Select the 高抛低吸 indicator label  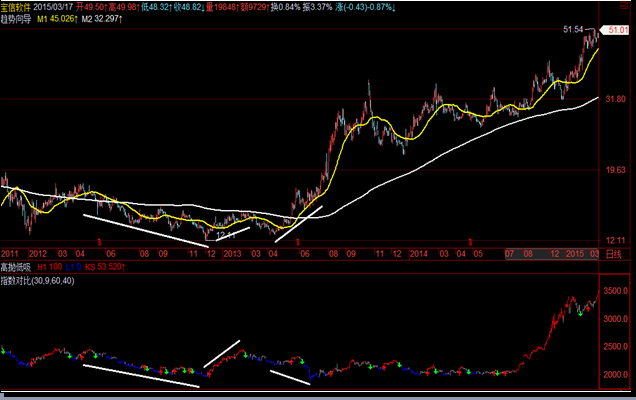point(17,267)
